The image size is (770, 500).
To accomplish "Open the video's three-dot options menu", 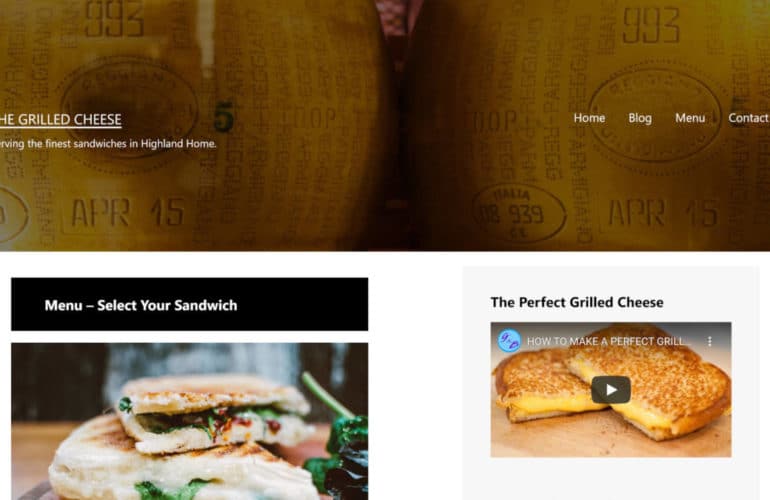I will point(710,341).
